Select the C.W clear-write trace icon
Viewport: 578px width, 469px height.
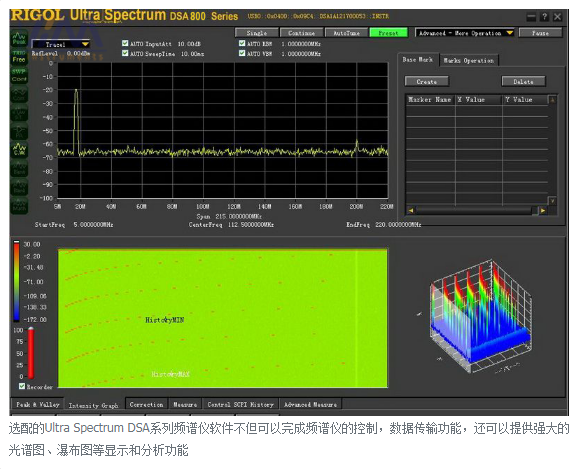(19, 149)
